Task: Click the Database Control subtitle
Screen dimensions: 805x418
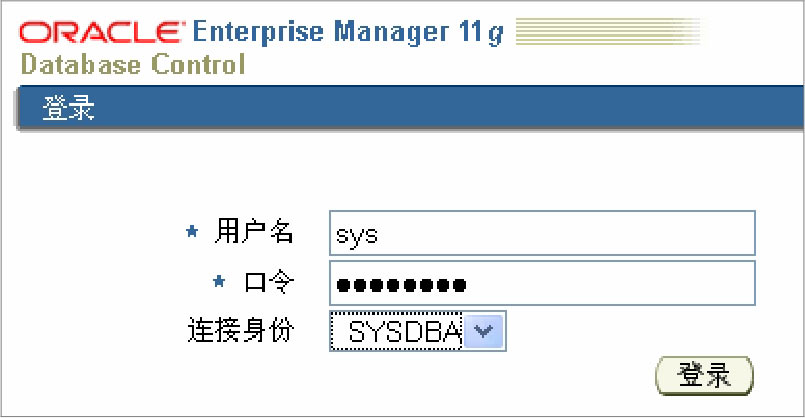Action: (132, 66)
